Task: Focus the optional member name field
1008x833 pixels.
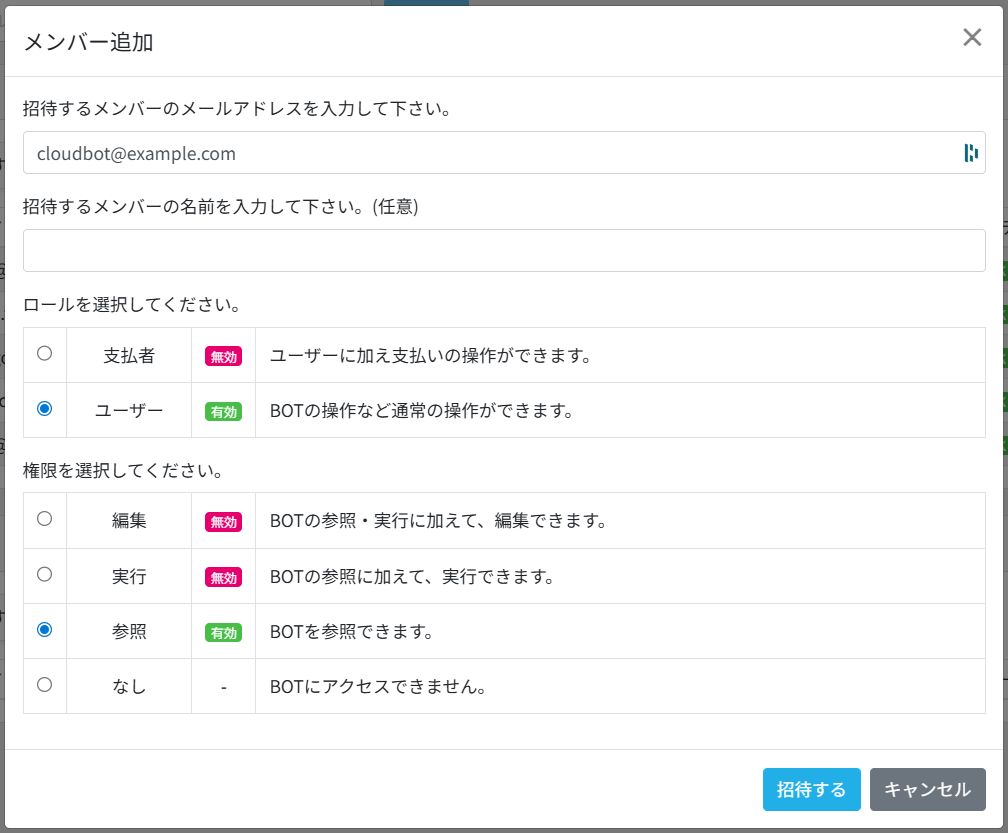Action: [x=504, y=250]
